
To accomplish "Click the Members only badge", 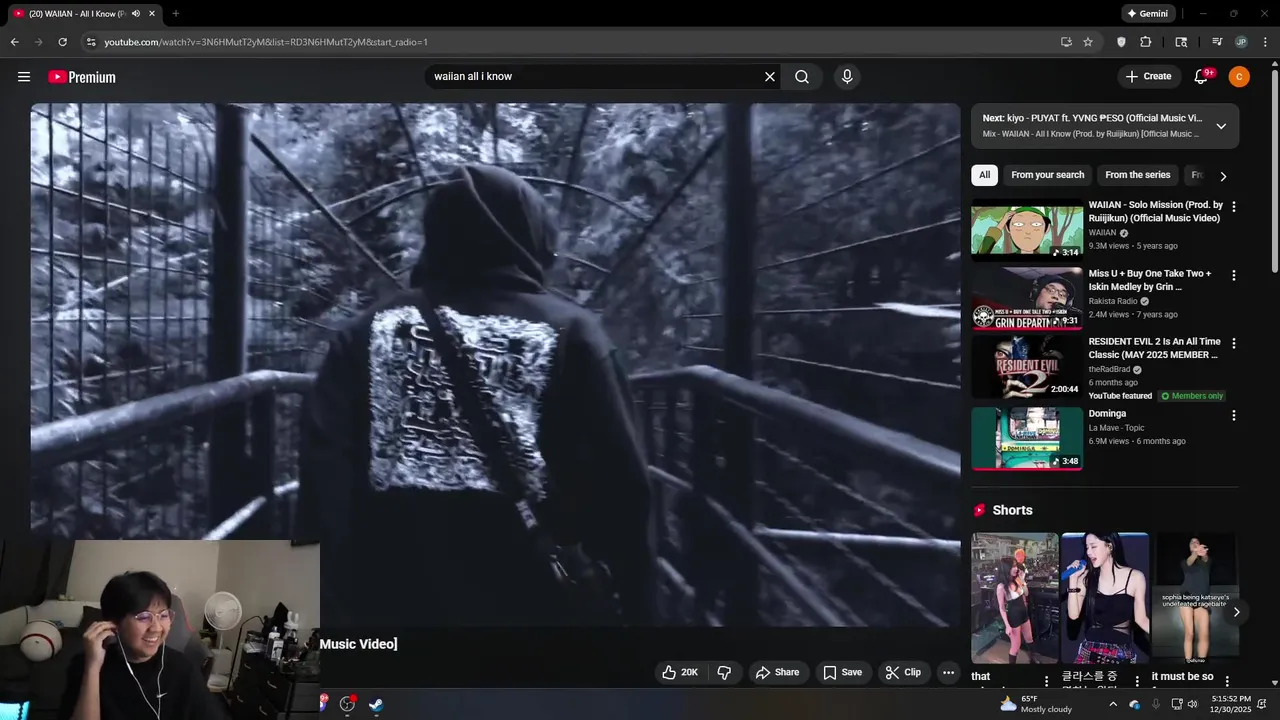I will (1192, 396).
